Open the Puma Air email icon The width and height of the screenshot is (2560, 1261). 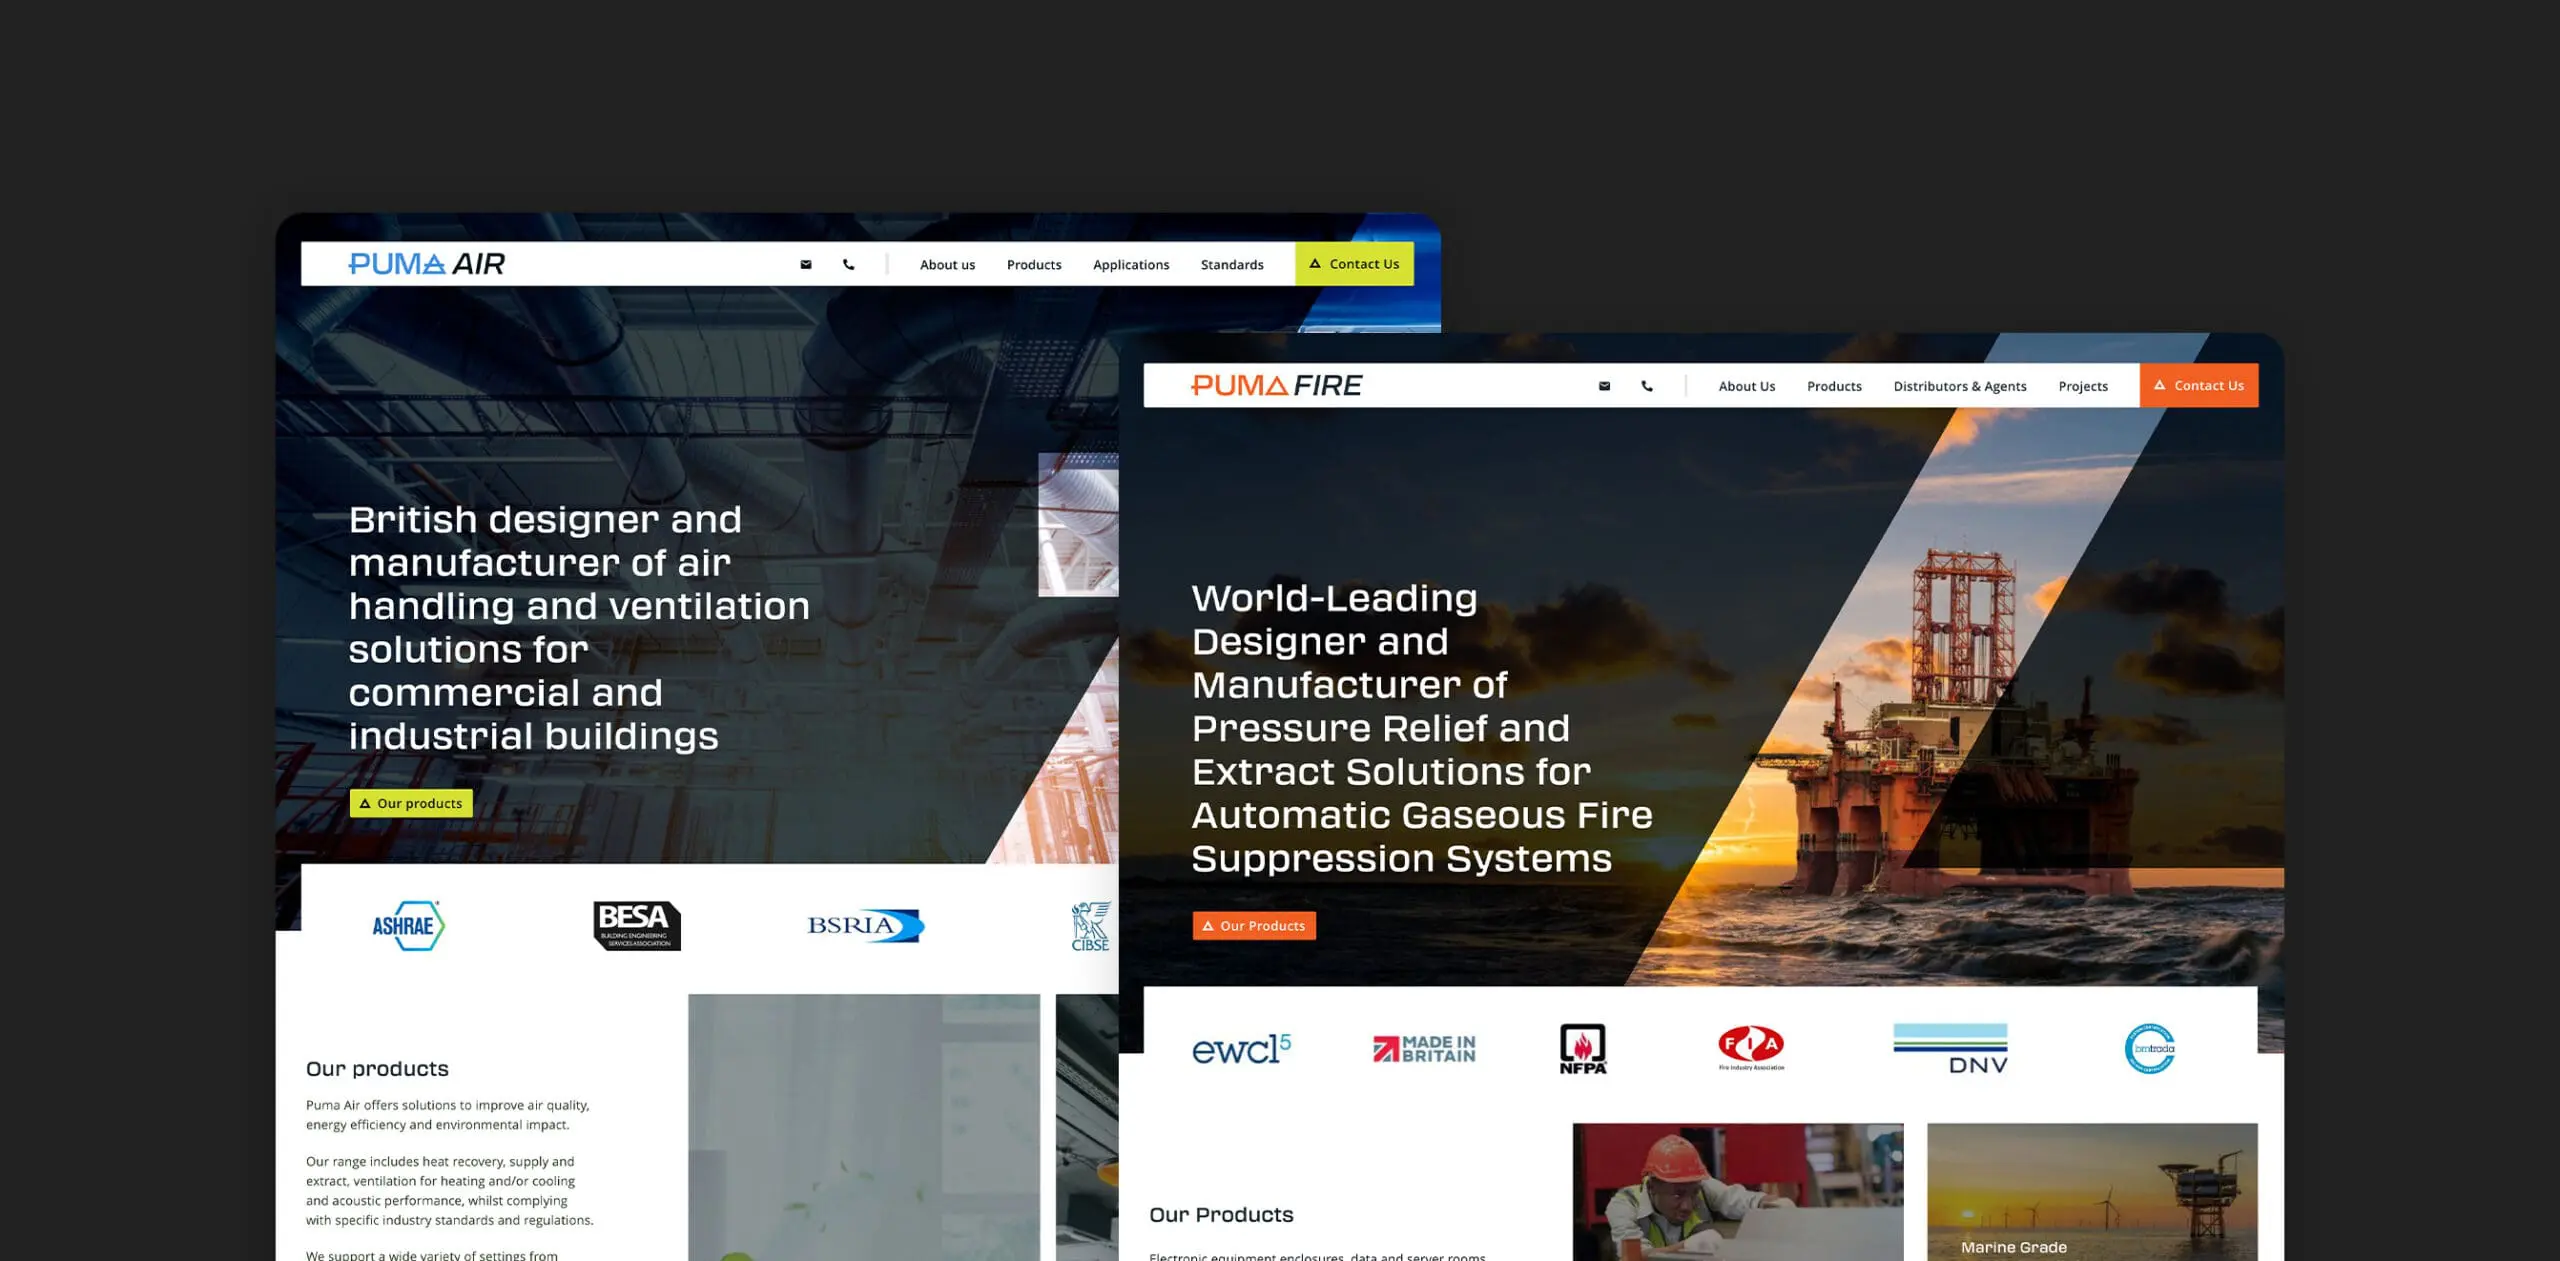[806, 265]
